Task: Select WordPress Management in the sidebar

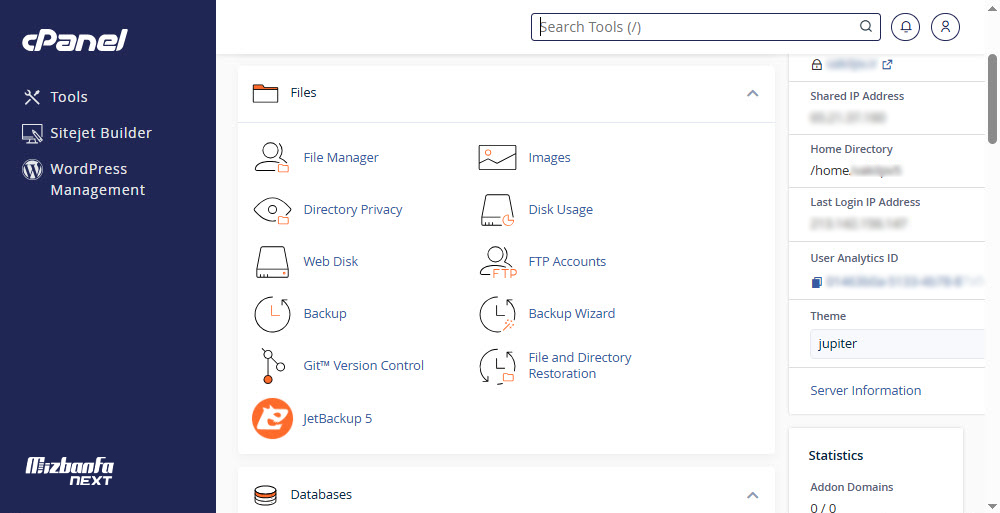Action: pos(98,179)
